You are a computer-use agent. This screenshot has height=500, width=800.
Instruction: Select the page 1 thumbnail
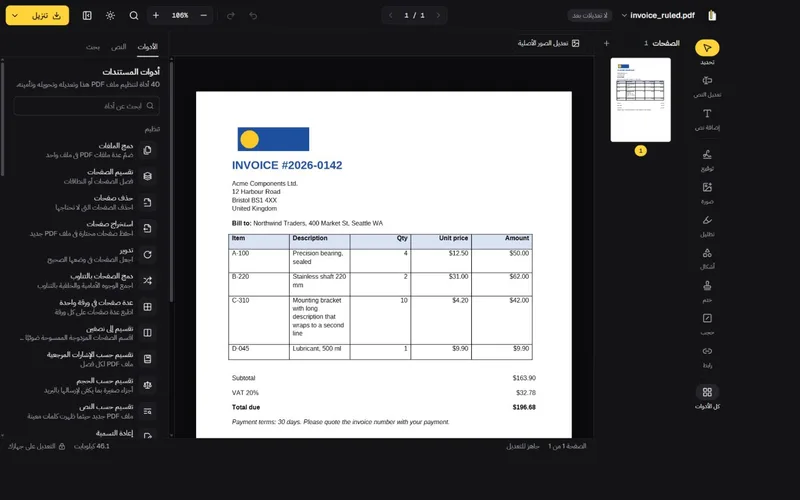(640, 99)
